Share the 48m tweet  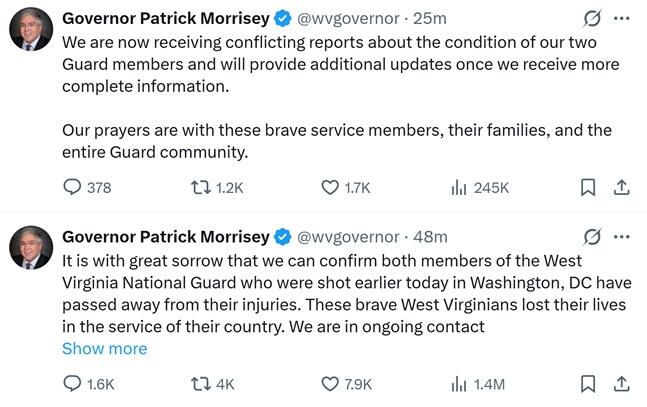(x=620, y=384)
